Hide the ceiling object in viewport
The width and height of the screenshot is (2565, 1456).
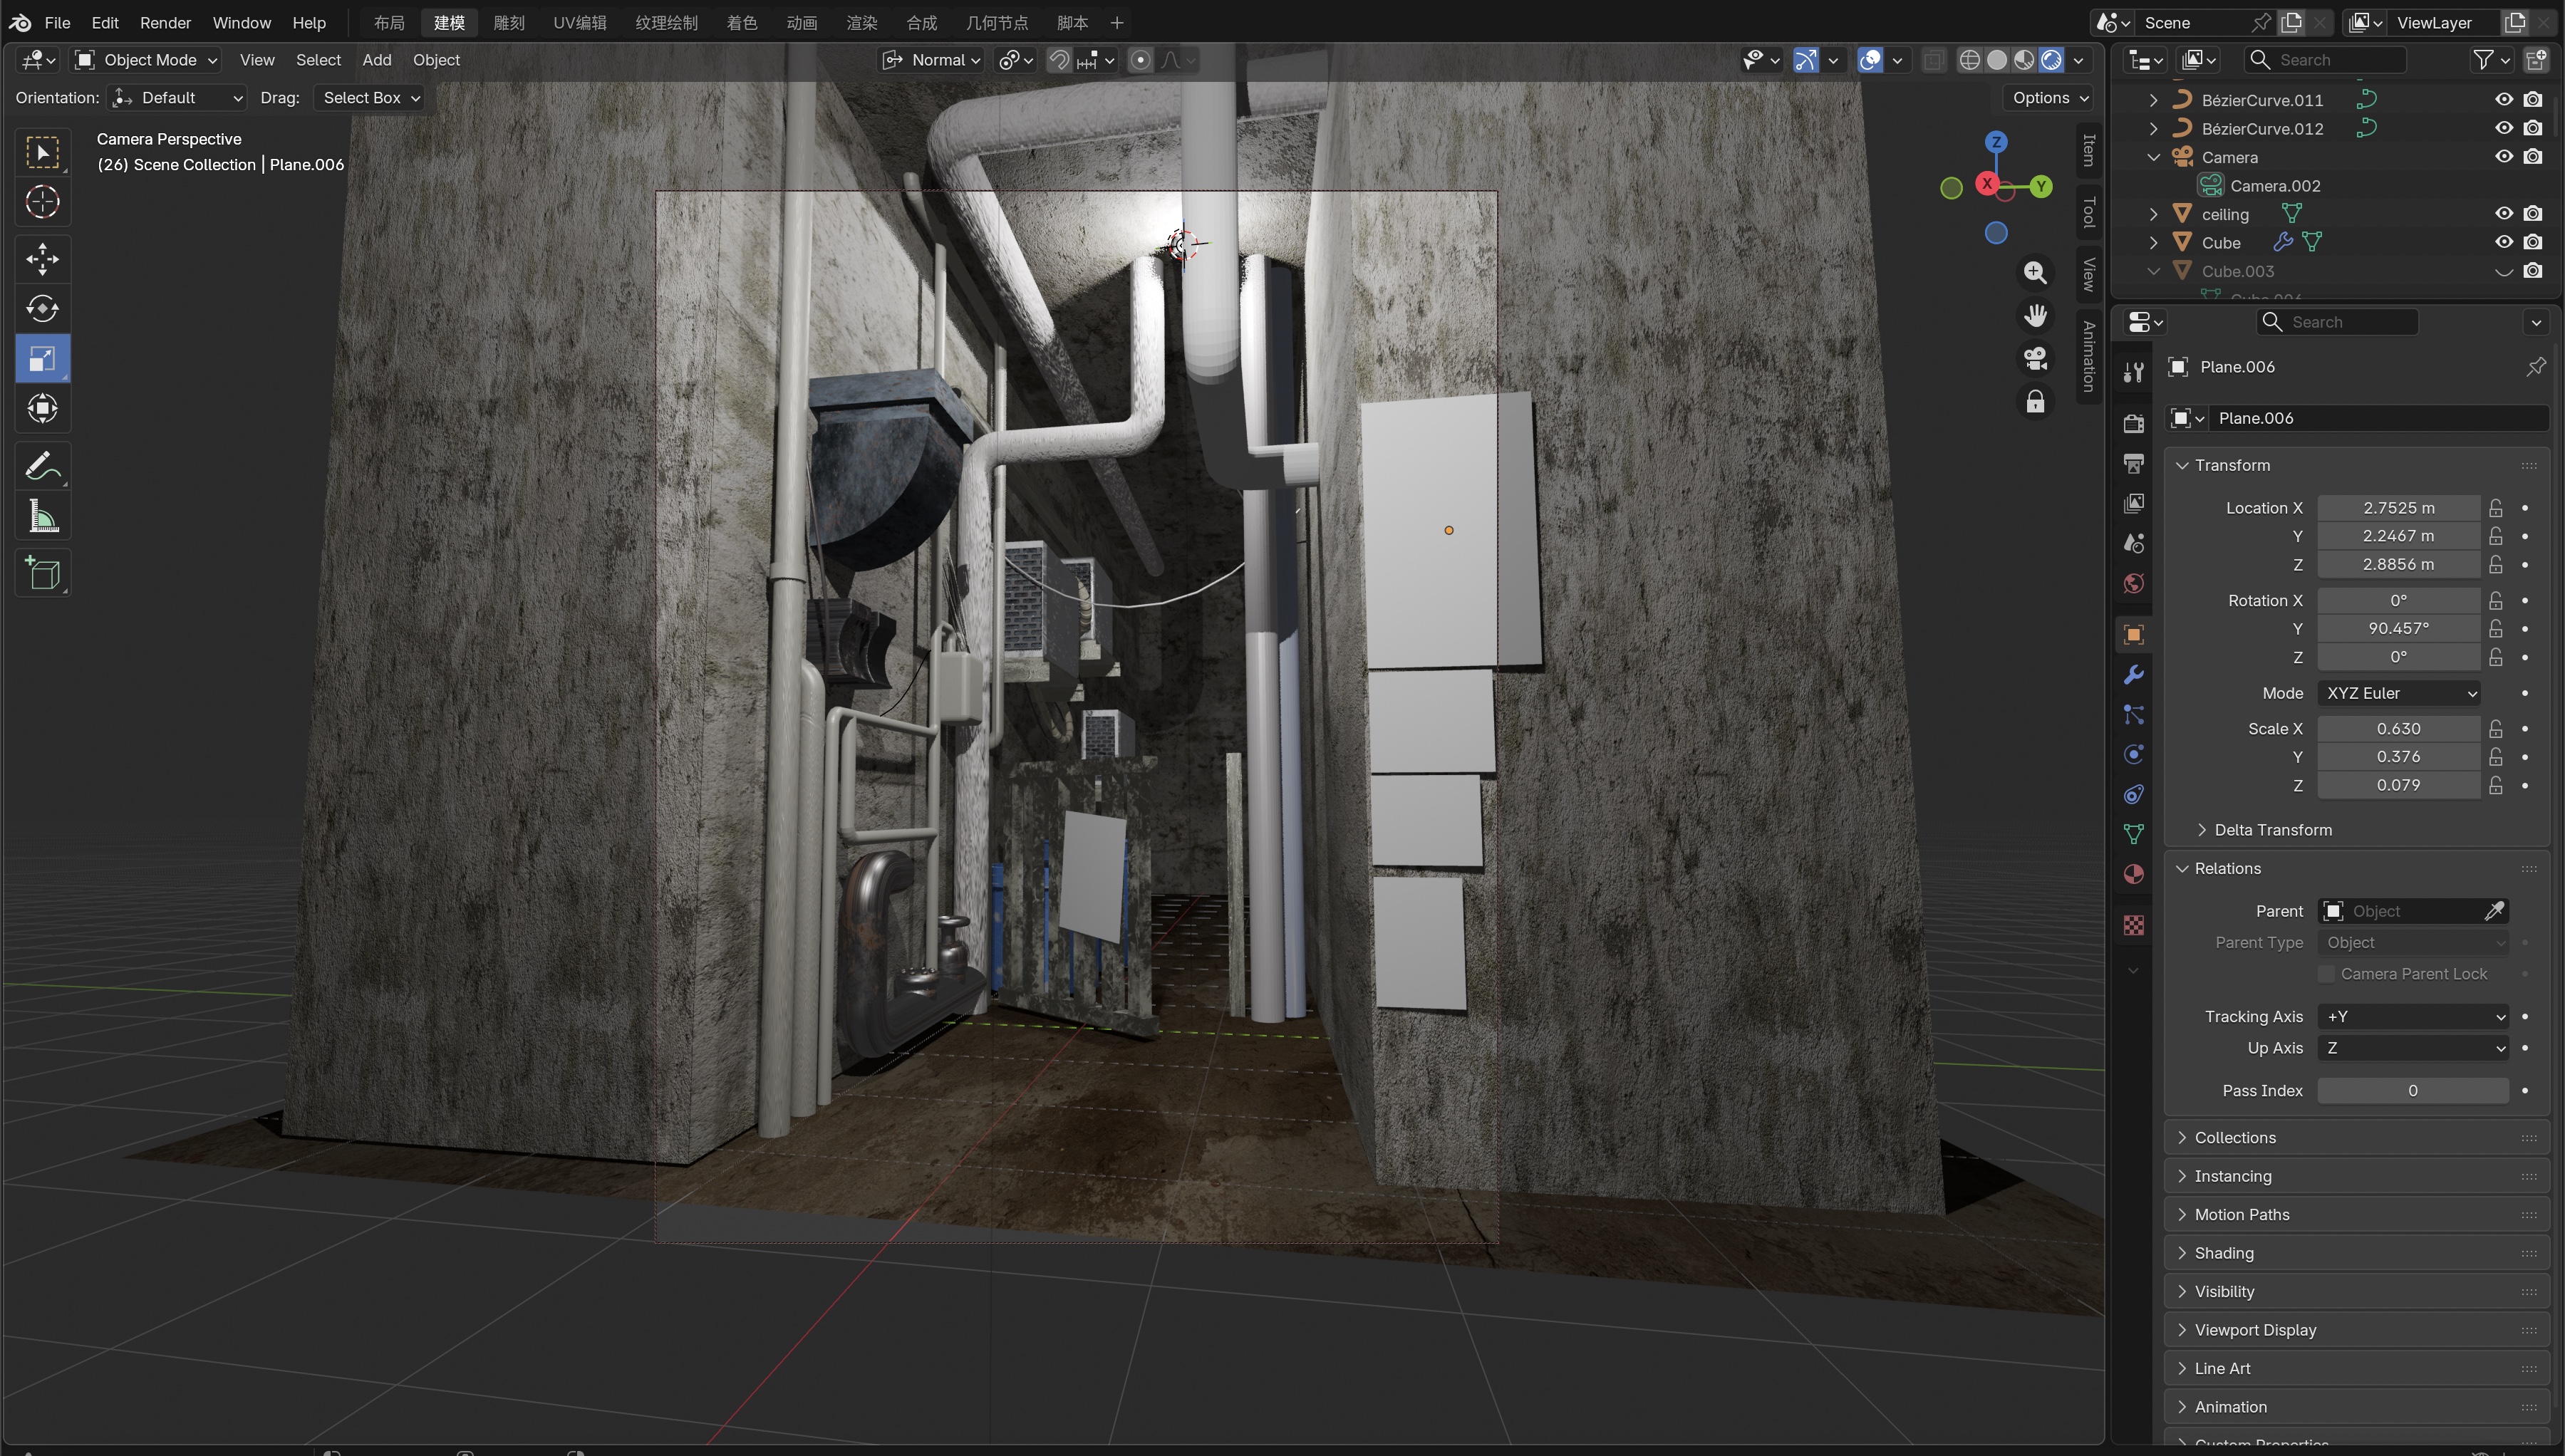tap(2503, 214)
